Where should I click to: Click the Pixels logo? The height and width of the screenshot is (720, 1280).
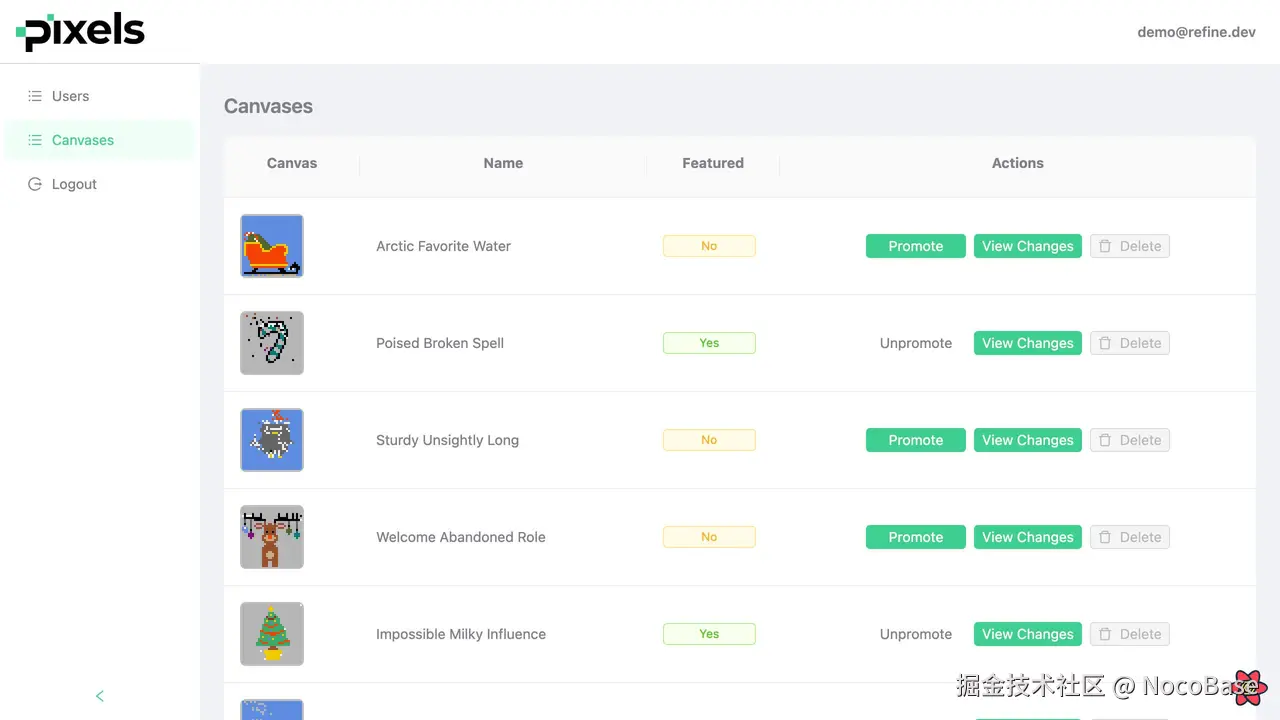(x=80, y=32)
